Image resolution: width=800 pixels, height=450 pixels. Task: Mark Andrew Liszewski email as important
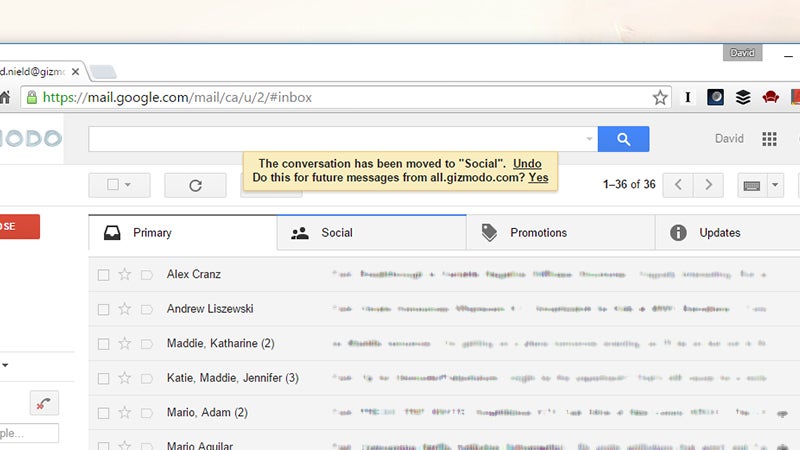coord(147,309)
